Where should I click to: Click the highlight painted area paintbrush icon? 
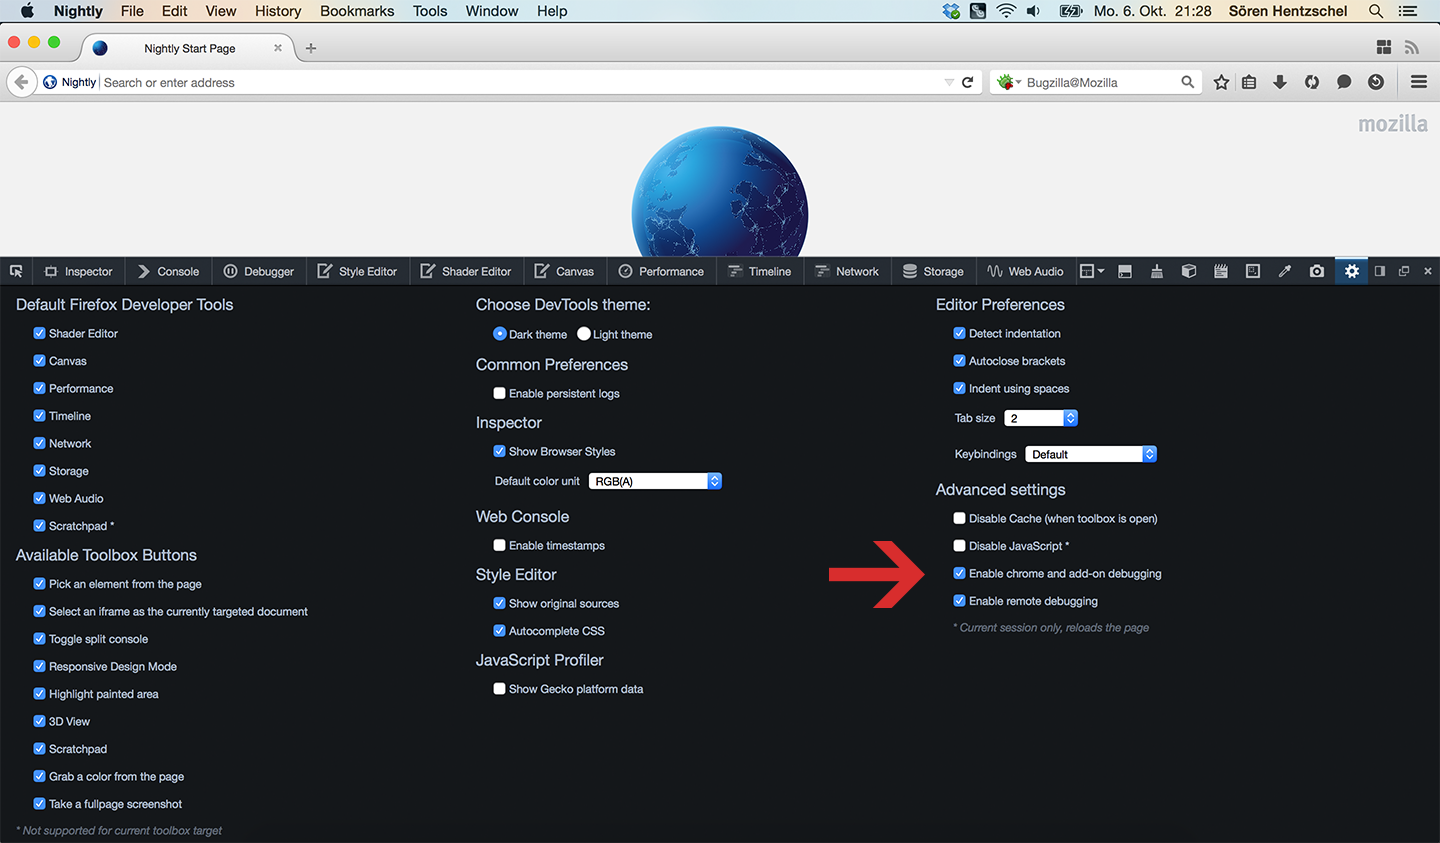coord(1157,271)
